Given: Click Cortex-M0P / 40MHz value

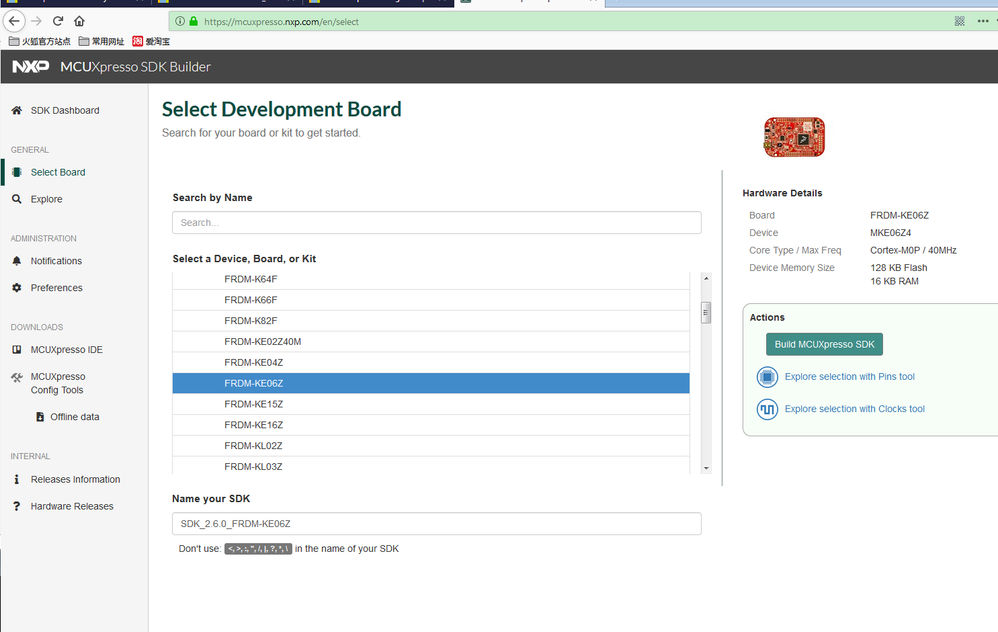Looking at the screenshot, I should tap(913, 250).
